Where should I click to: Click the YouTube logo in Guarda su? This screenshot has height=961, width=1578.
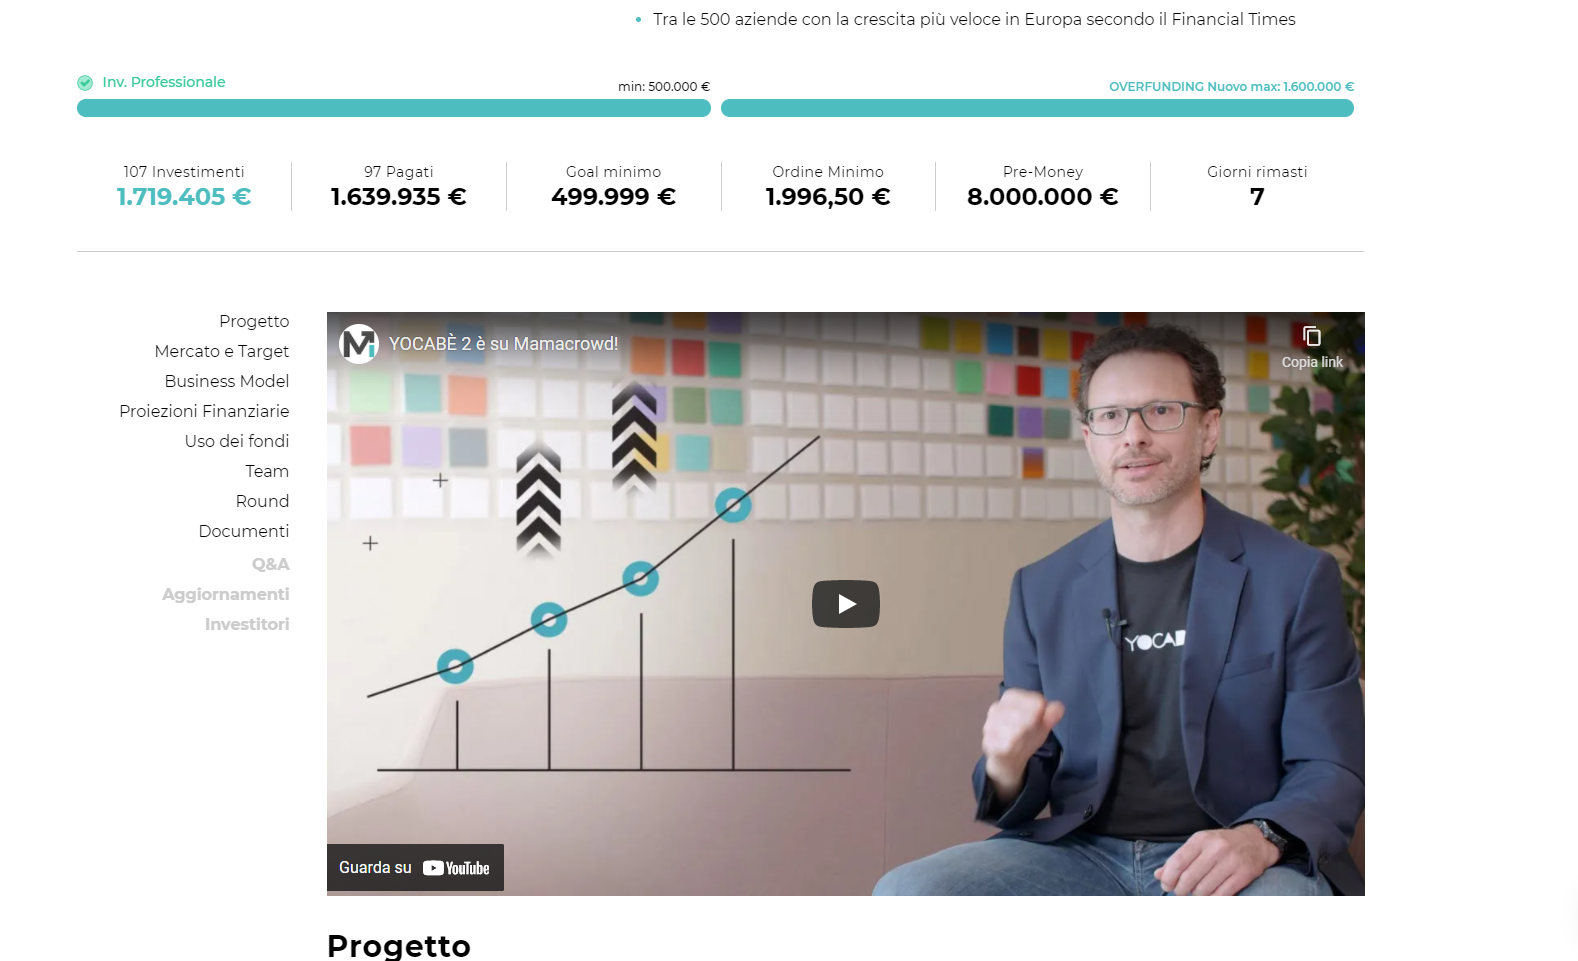click(x=456, y=868)
